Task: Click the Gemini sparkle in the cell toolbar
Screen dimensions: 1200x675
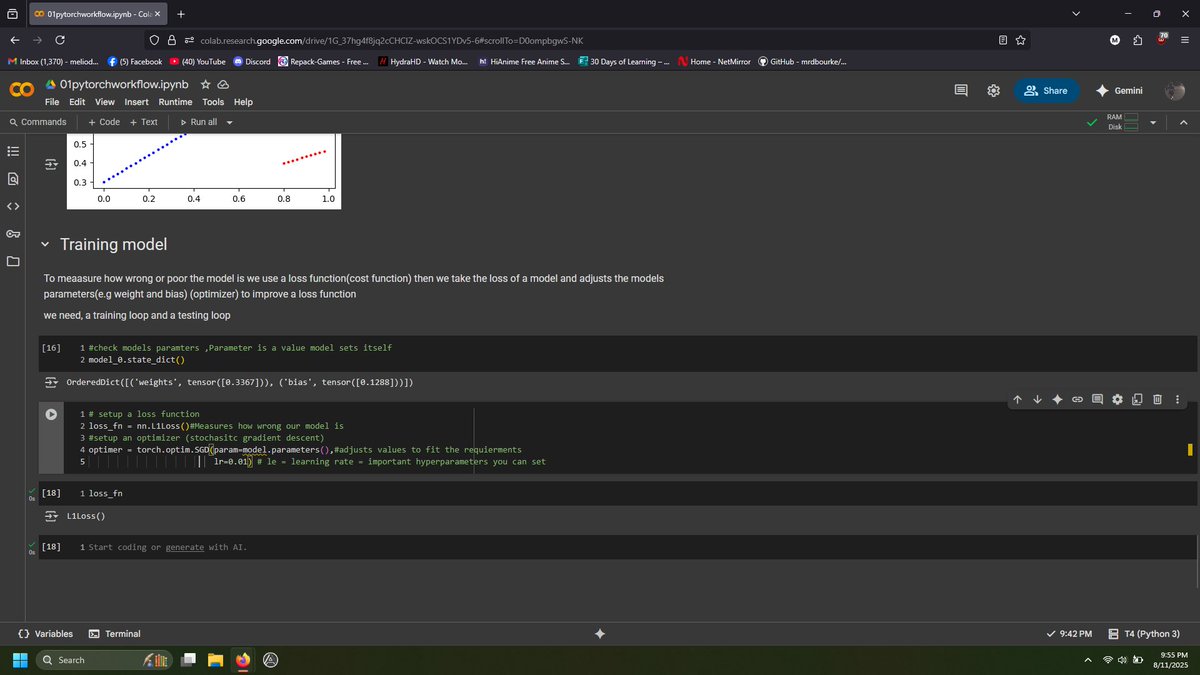Action: pos(1057,400)
